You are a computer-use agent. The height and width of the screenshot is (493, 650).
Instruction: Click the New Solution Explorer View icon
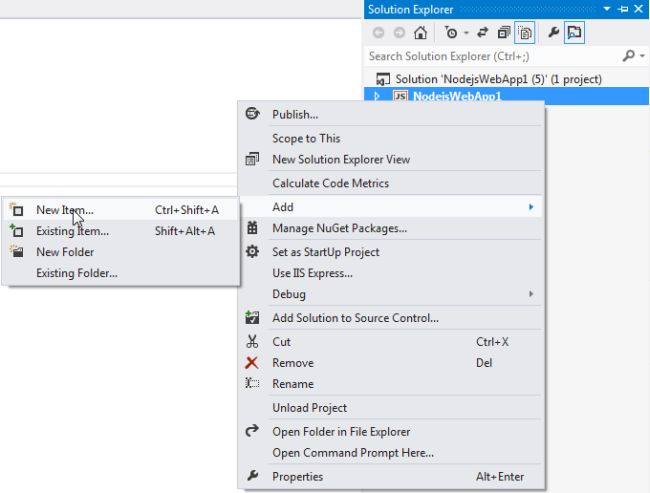click(x=252, y=159)
